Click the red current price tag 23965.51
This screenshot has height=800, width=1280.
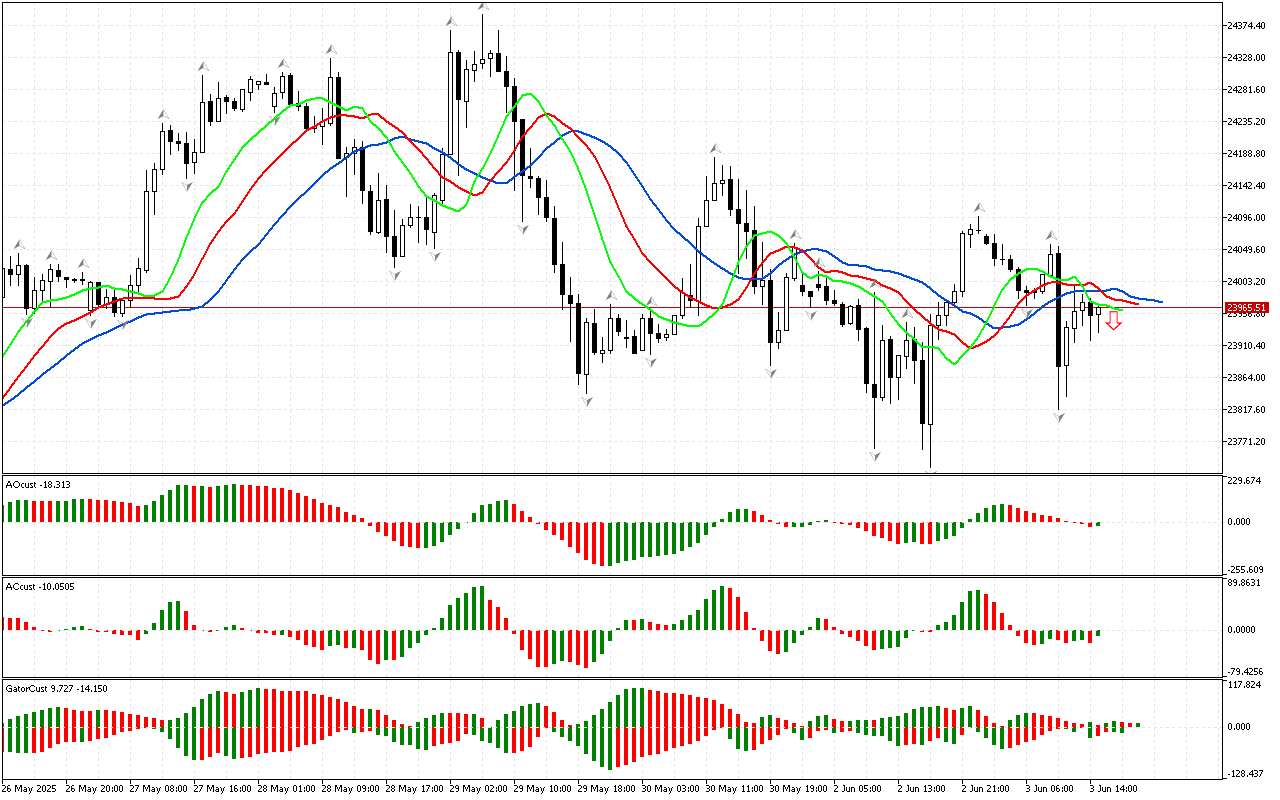point(1247,308)
